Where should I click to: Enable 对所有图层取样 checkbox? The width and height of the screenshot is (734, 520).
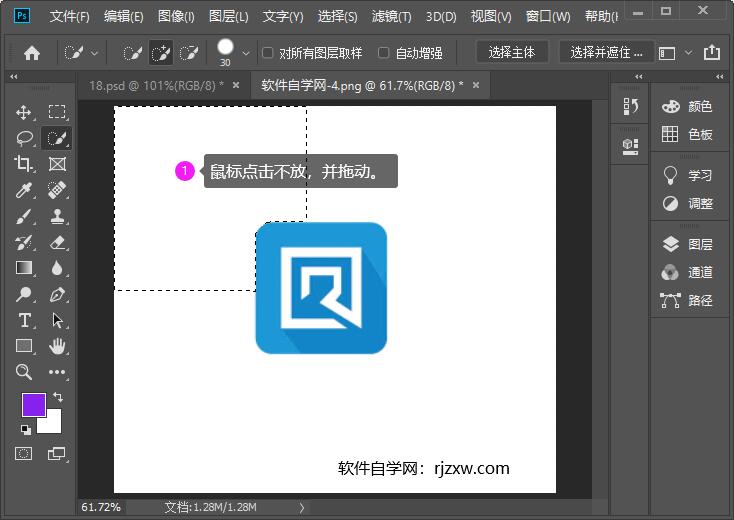click(267, 52)
